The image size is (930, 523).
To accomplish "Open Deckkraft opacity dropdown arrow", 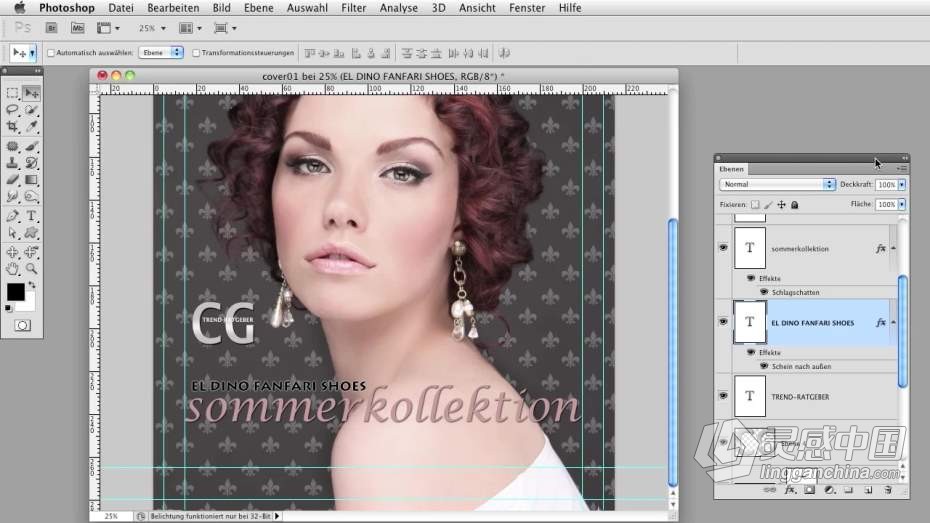I will point(902,184).
